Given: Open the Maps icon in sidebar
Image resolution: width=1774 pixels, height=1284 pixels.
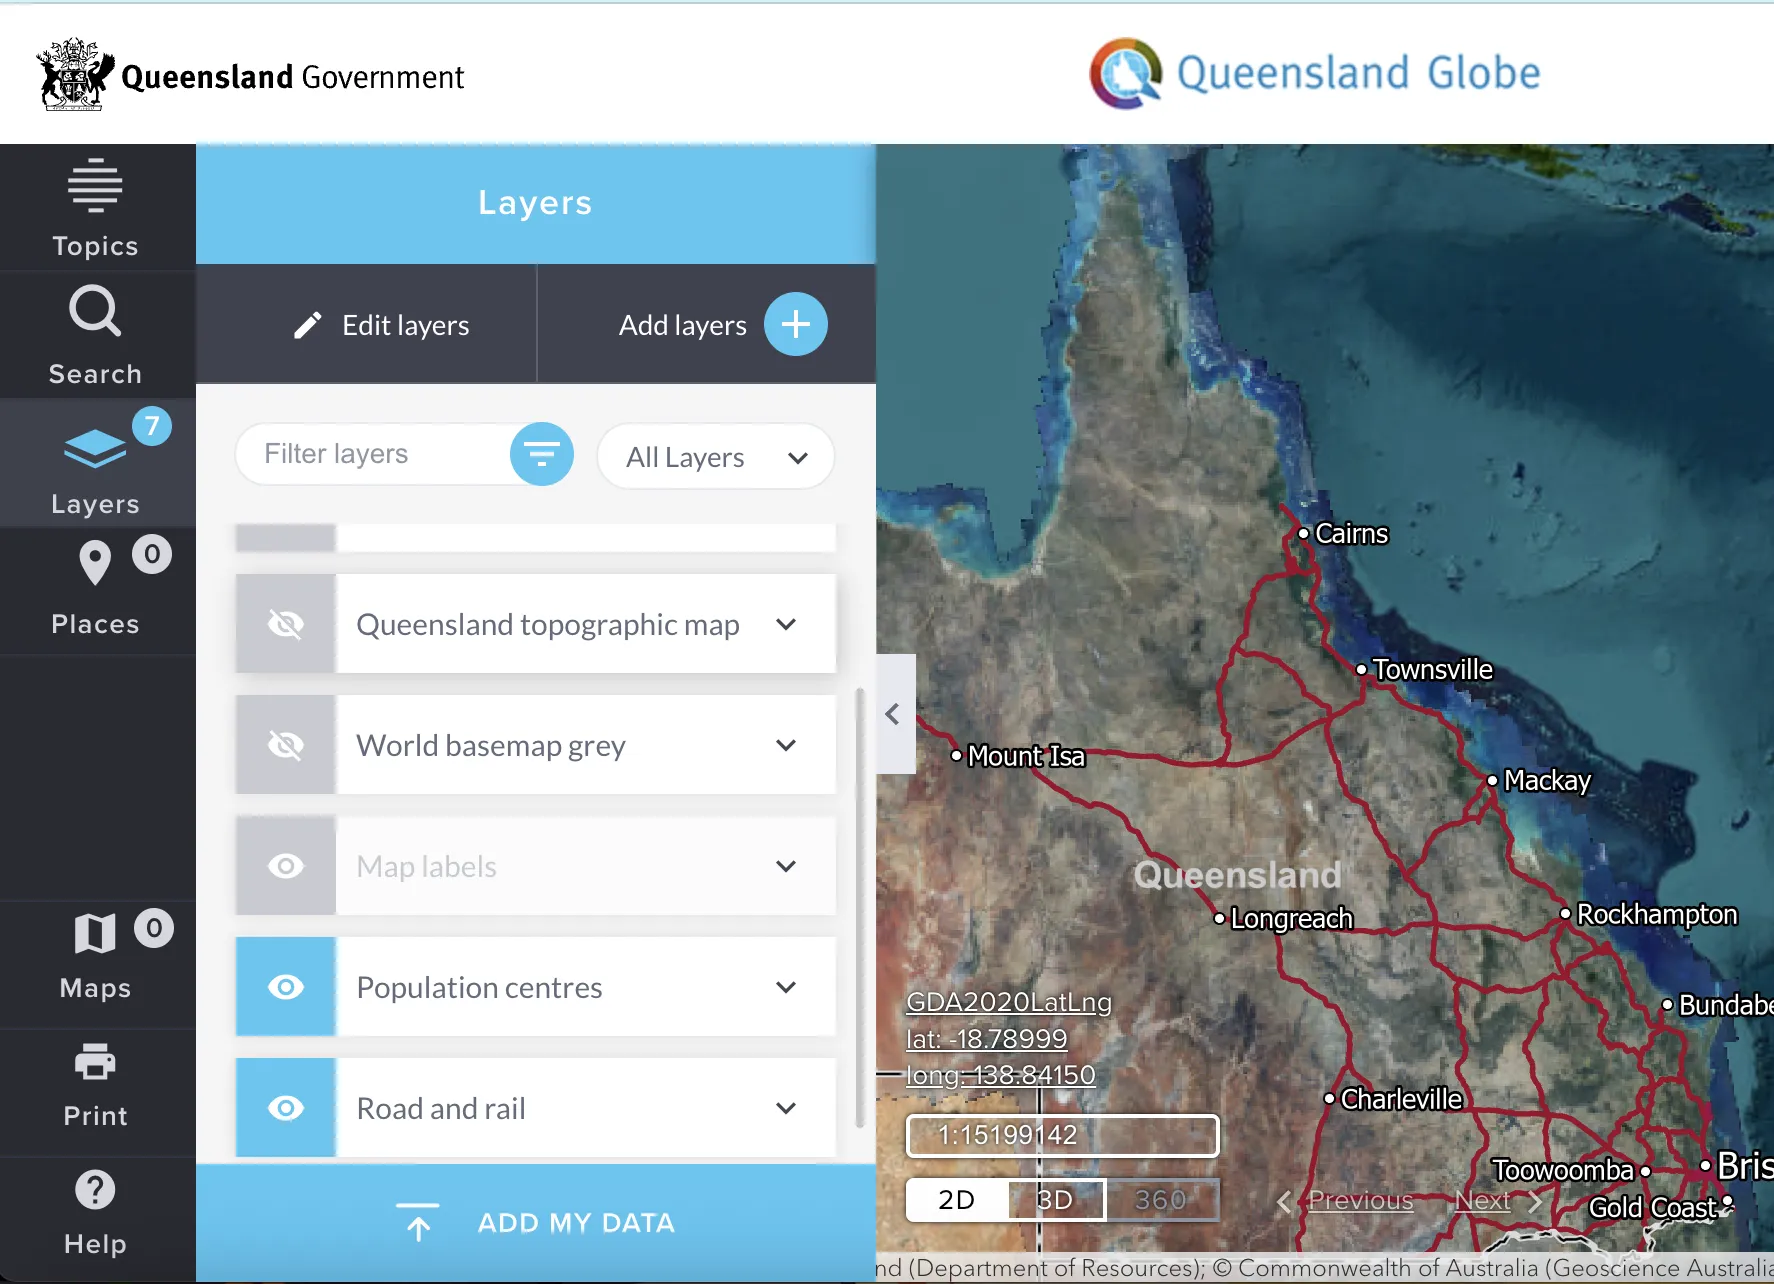Looking at the screenshot, I should pos(95,934).
